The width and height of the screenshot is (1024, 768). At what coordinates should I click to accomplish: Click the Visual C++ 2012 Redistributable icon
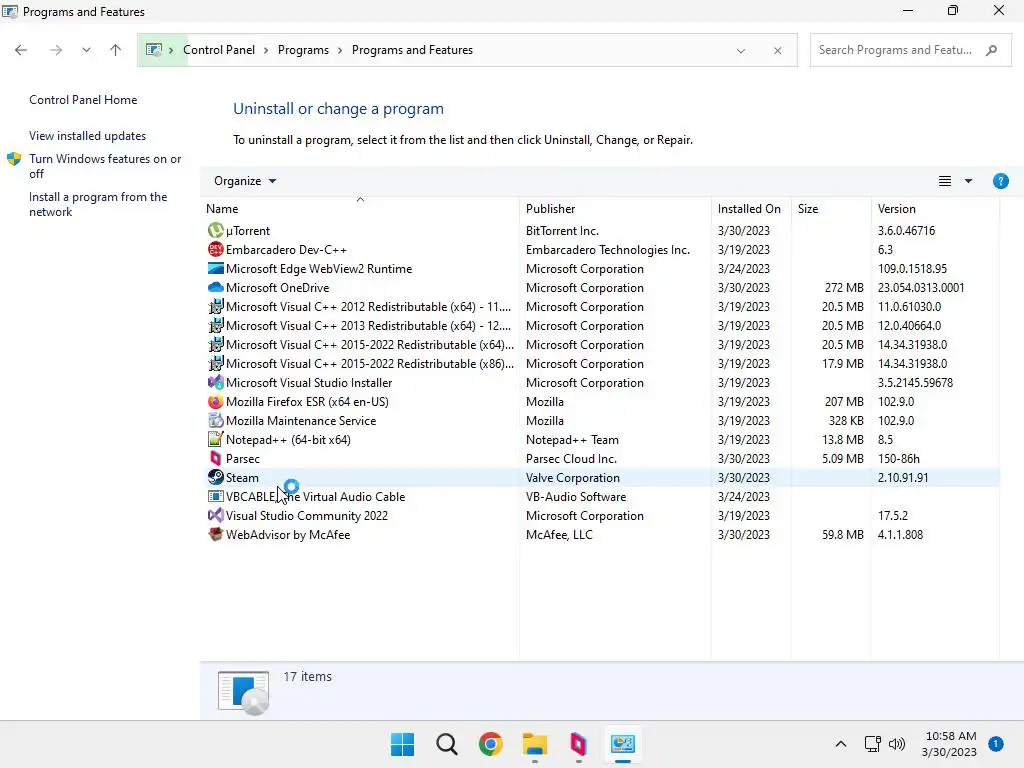216,306
